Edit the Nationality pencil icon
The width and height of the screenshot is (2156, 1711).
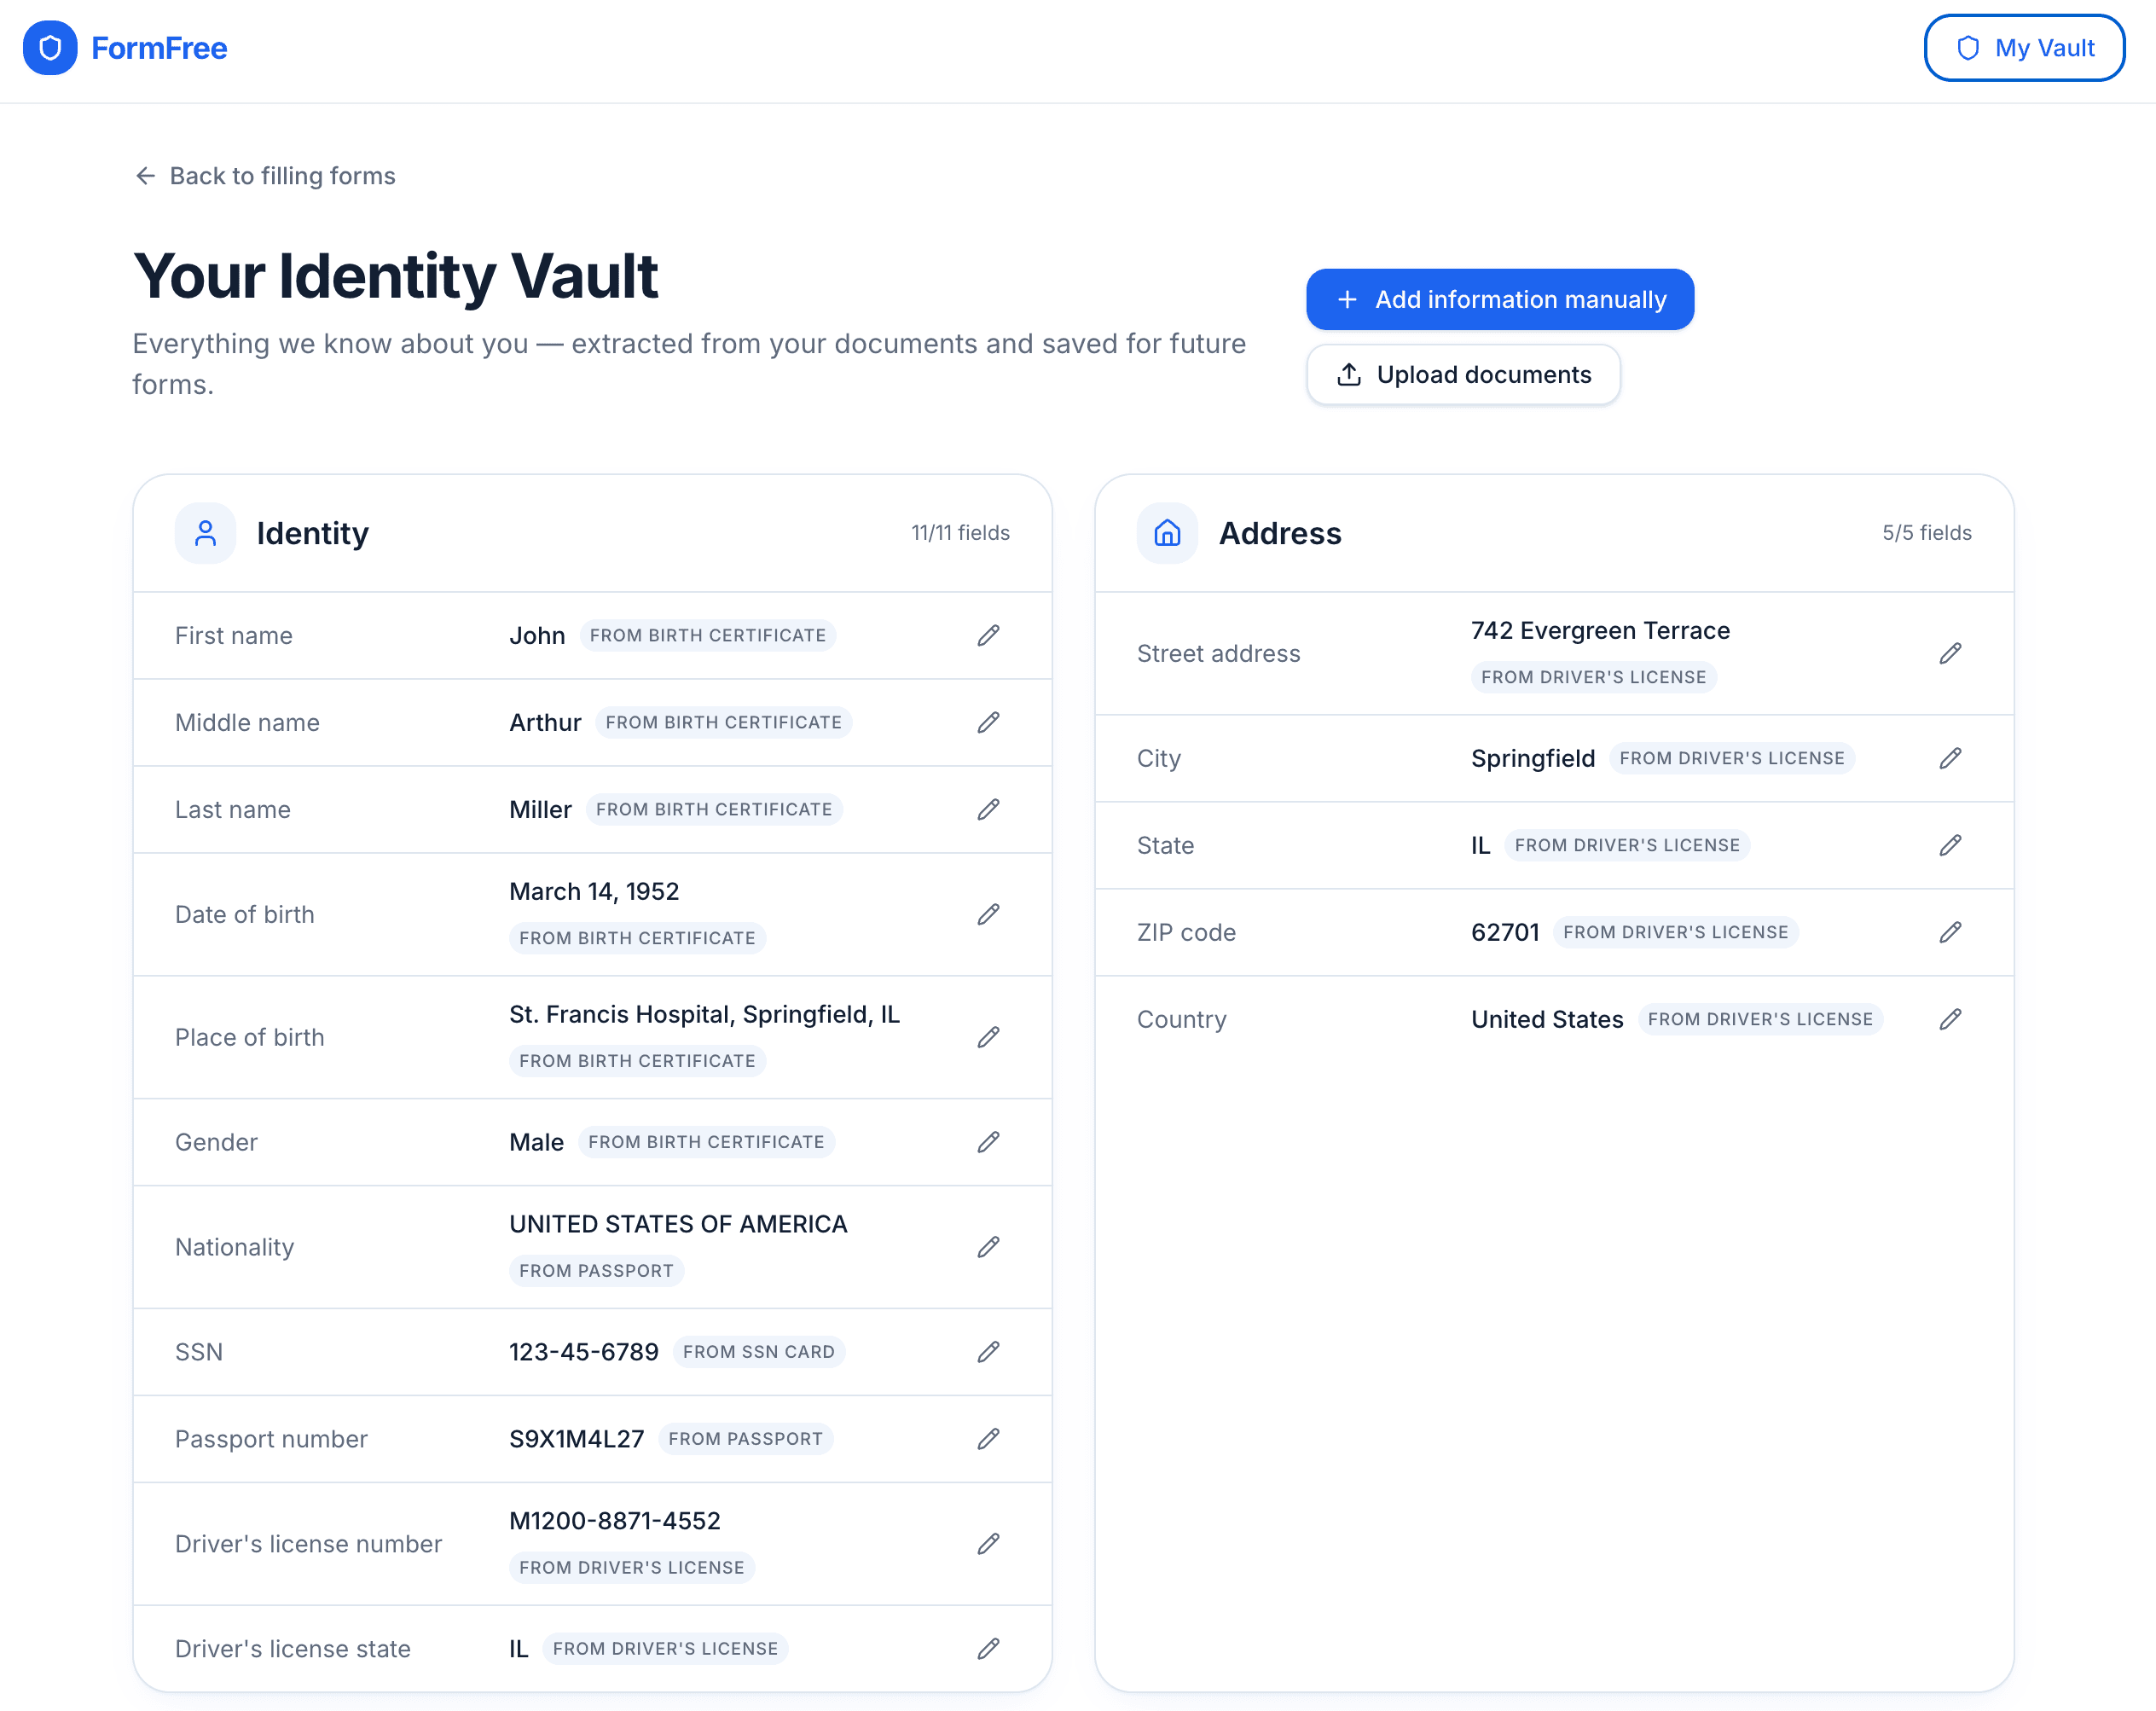988,1247
